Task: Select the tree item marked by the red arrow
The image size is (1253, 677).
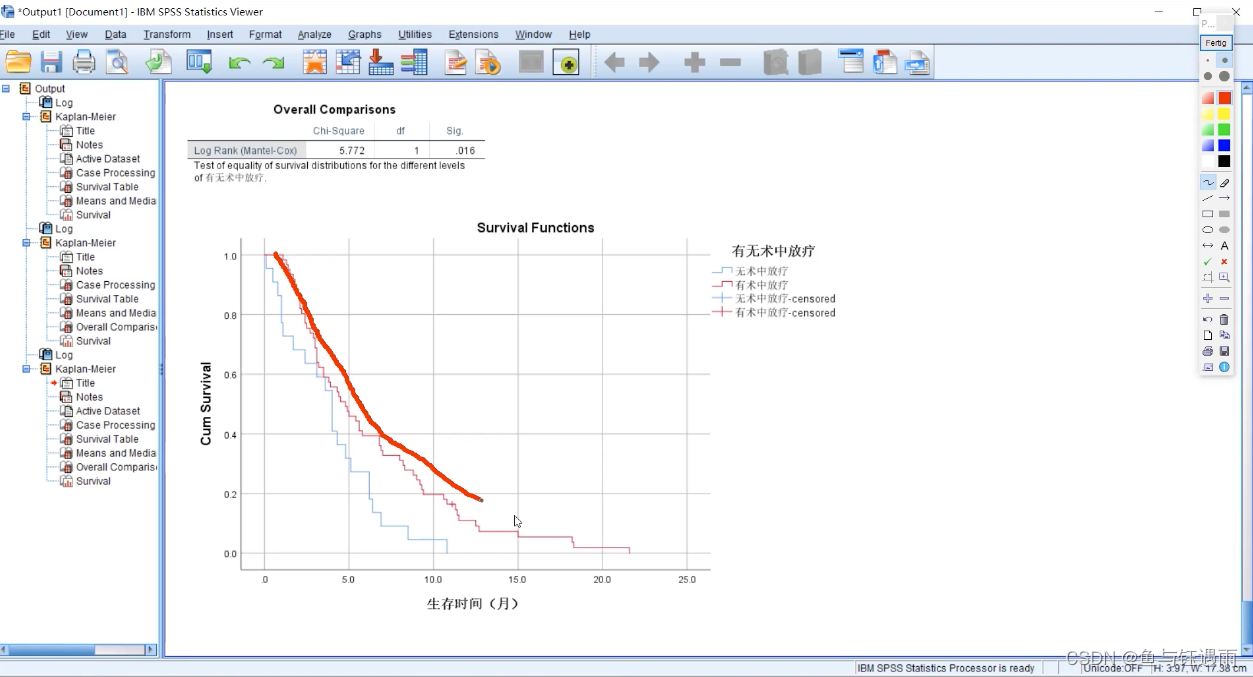Action: pyautogui.click(x=85, y=383)
